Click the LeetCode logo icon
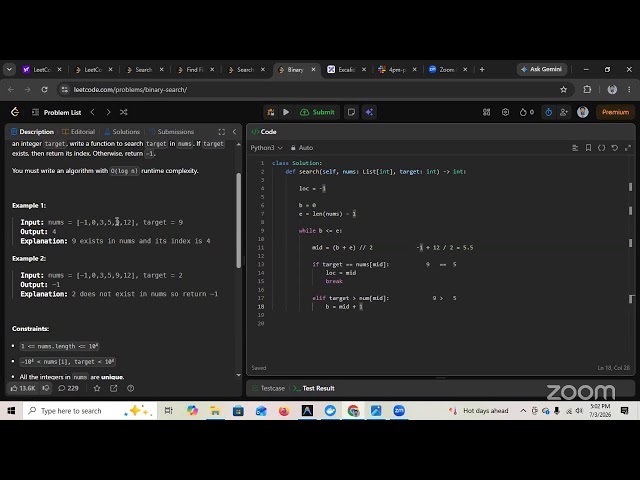Screen dimensions: 640x480 pos(15,112)
